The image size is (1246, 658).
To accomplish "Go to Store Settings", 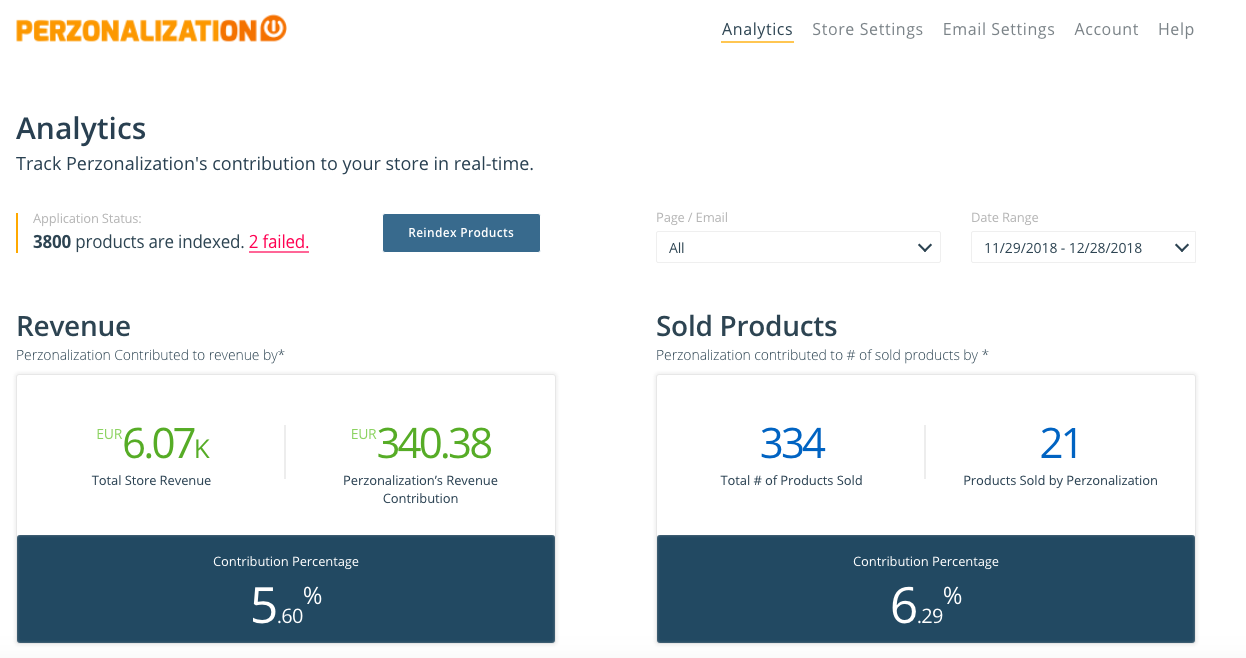I will [x=867, y=30].
